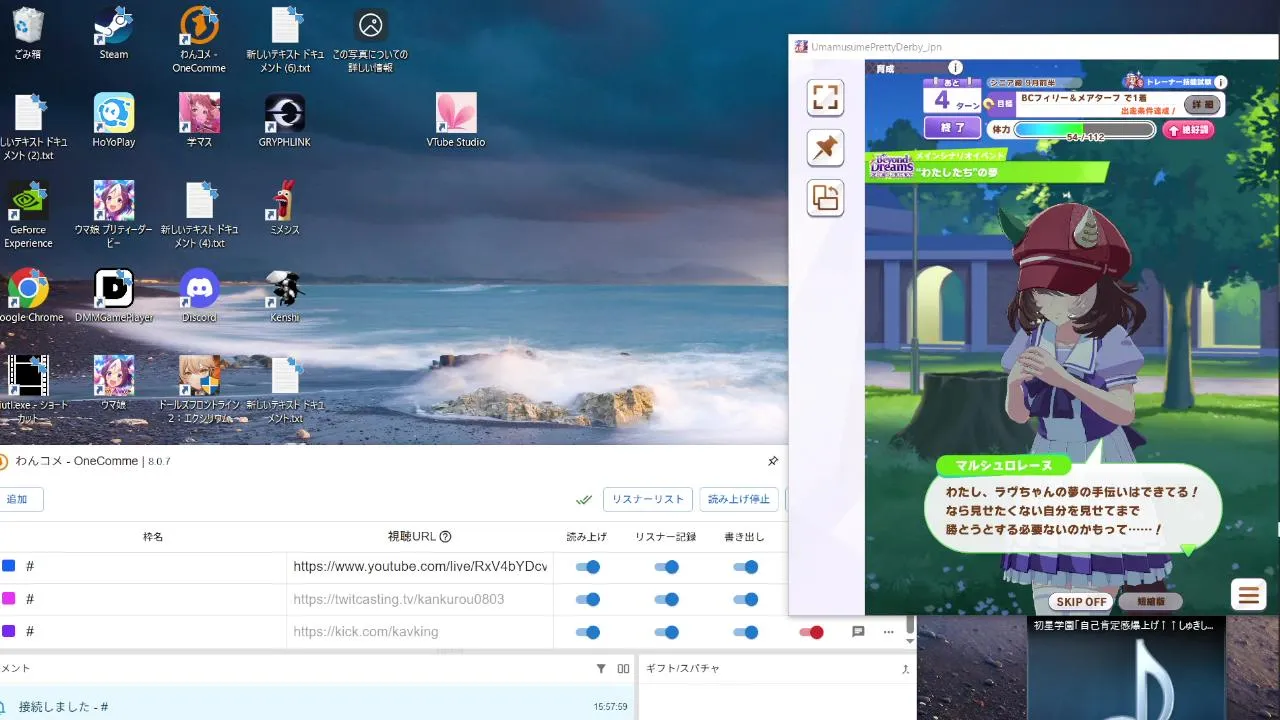Click the twitcasting.tv/kankurou0803 URL field
Screen dimensions: 1280x720
tap(420, 600)
